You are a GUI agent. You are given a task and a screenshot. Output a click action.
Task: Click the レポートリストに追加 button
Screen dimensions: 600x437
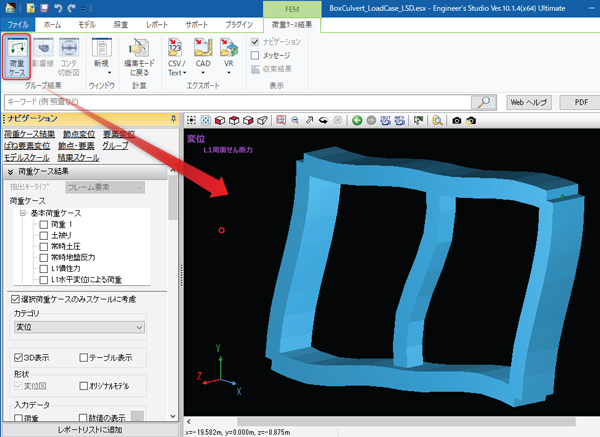click(90, 430)
